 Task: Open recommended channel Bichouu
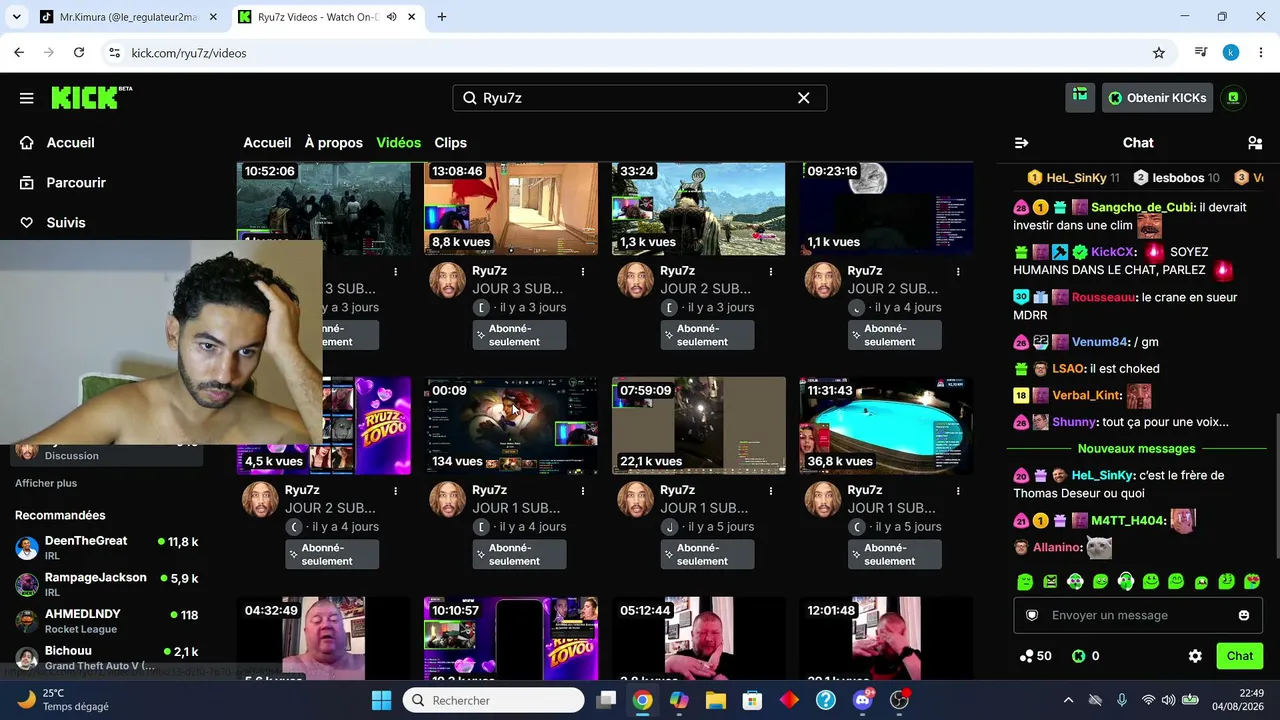(107, 657)
